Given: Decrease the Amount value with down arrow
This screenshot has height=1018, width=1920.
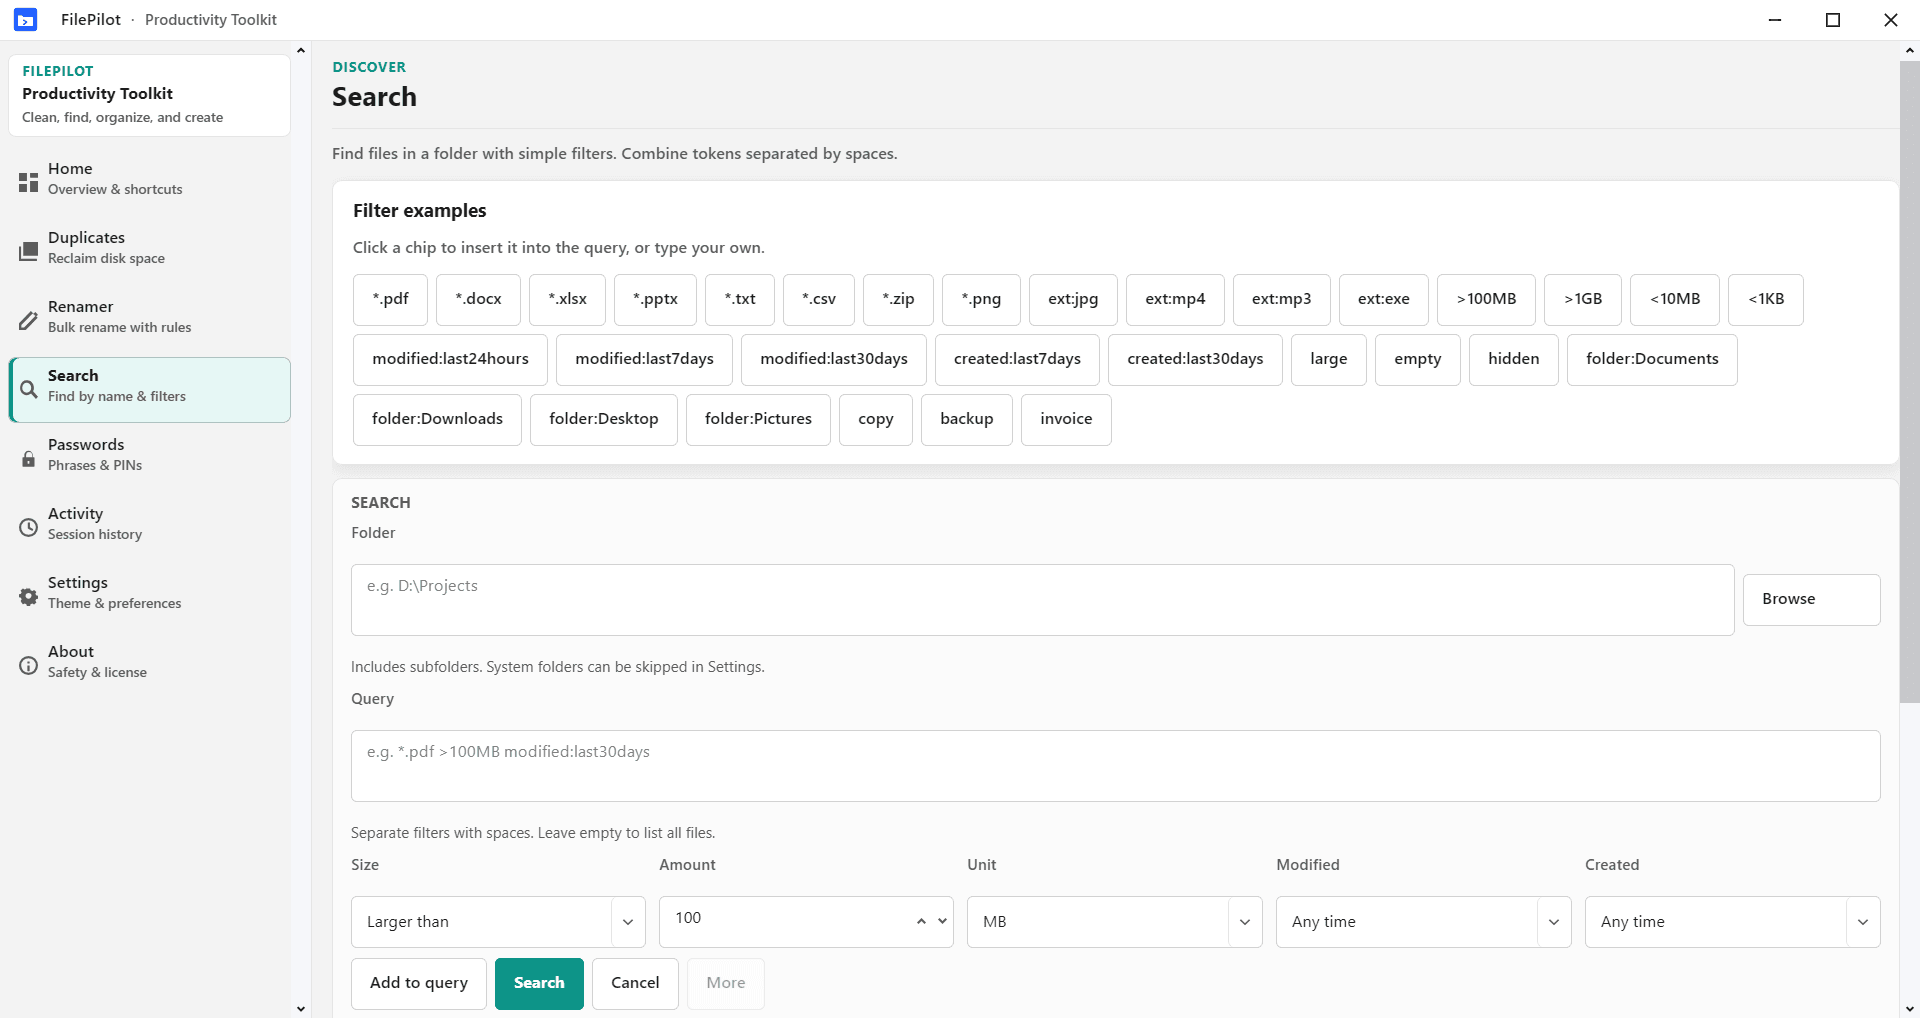Looking at the screenshot, I should tap(942, 922).
